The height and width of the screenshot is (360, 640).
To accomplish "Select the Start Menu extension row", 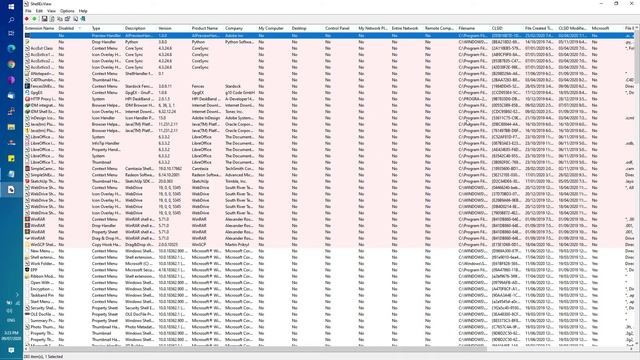I will [x=329, y=302].
